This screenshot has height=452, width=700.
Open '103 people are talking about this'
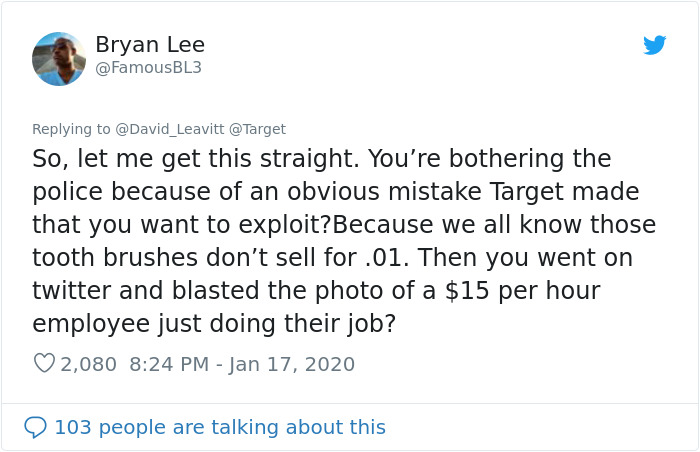[x=219, y=427]
